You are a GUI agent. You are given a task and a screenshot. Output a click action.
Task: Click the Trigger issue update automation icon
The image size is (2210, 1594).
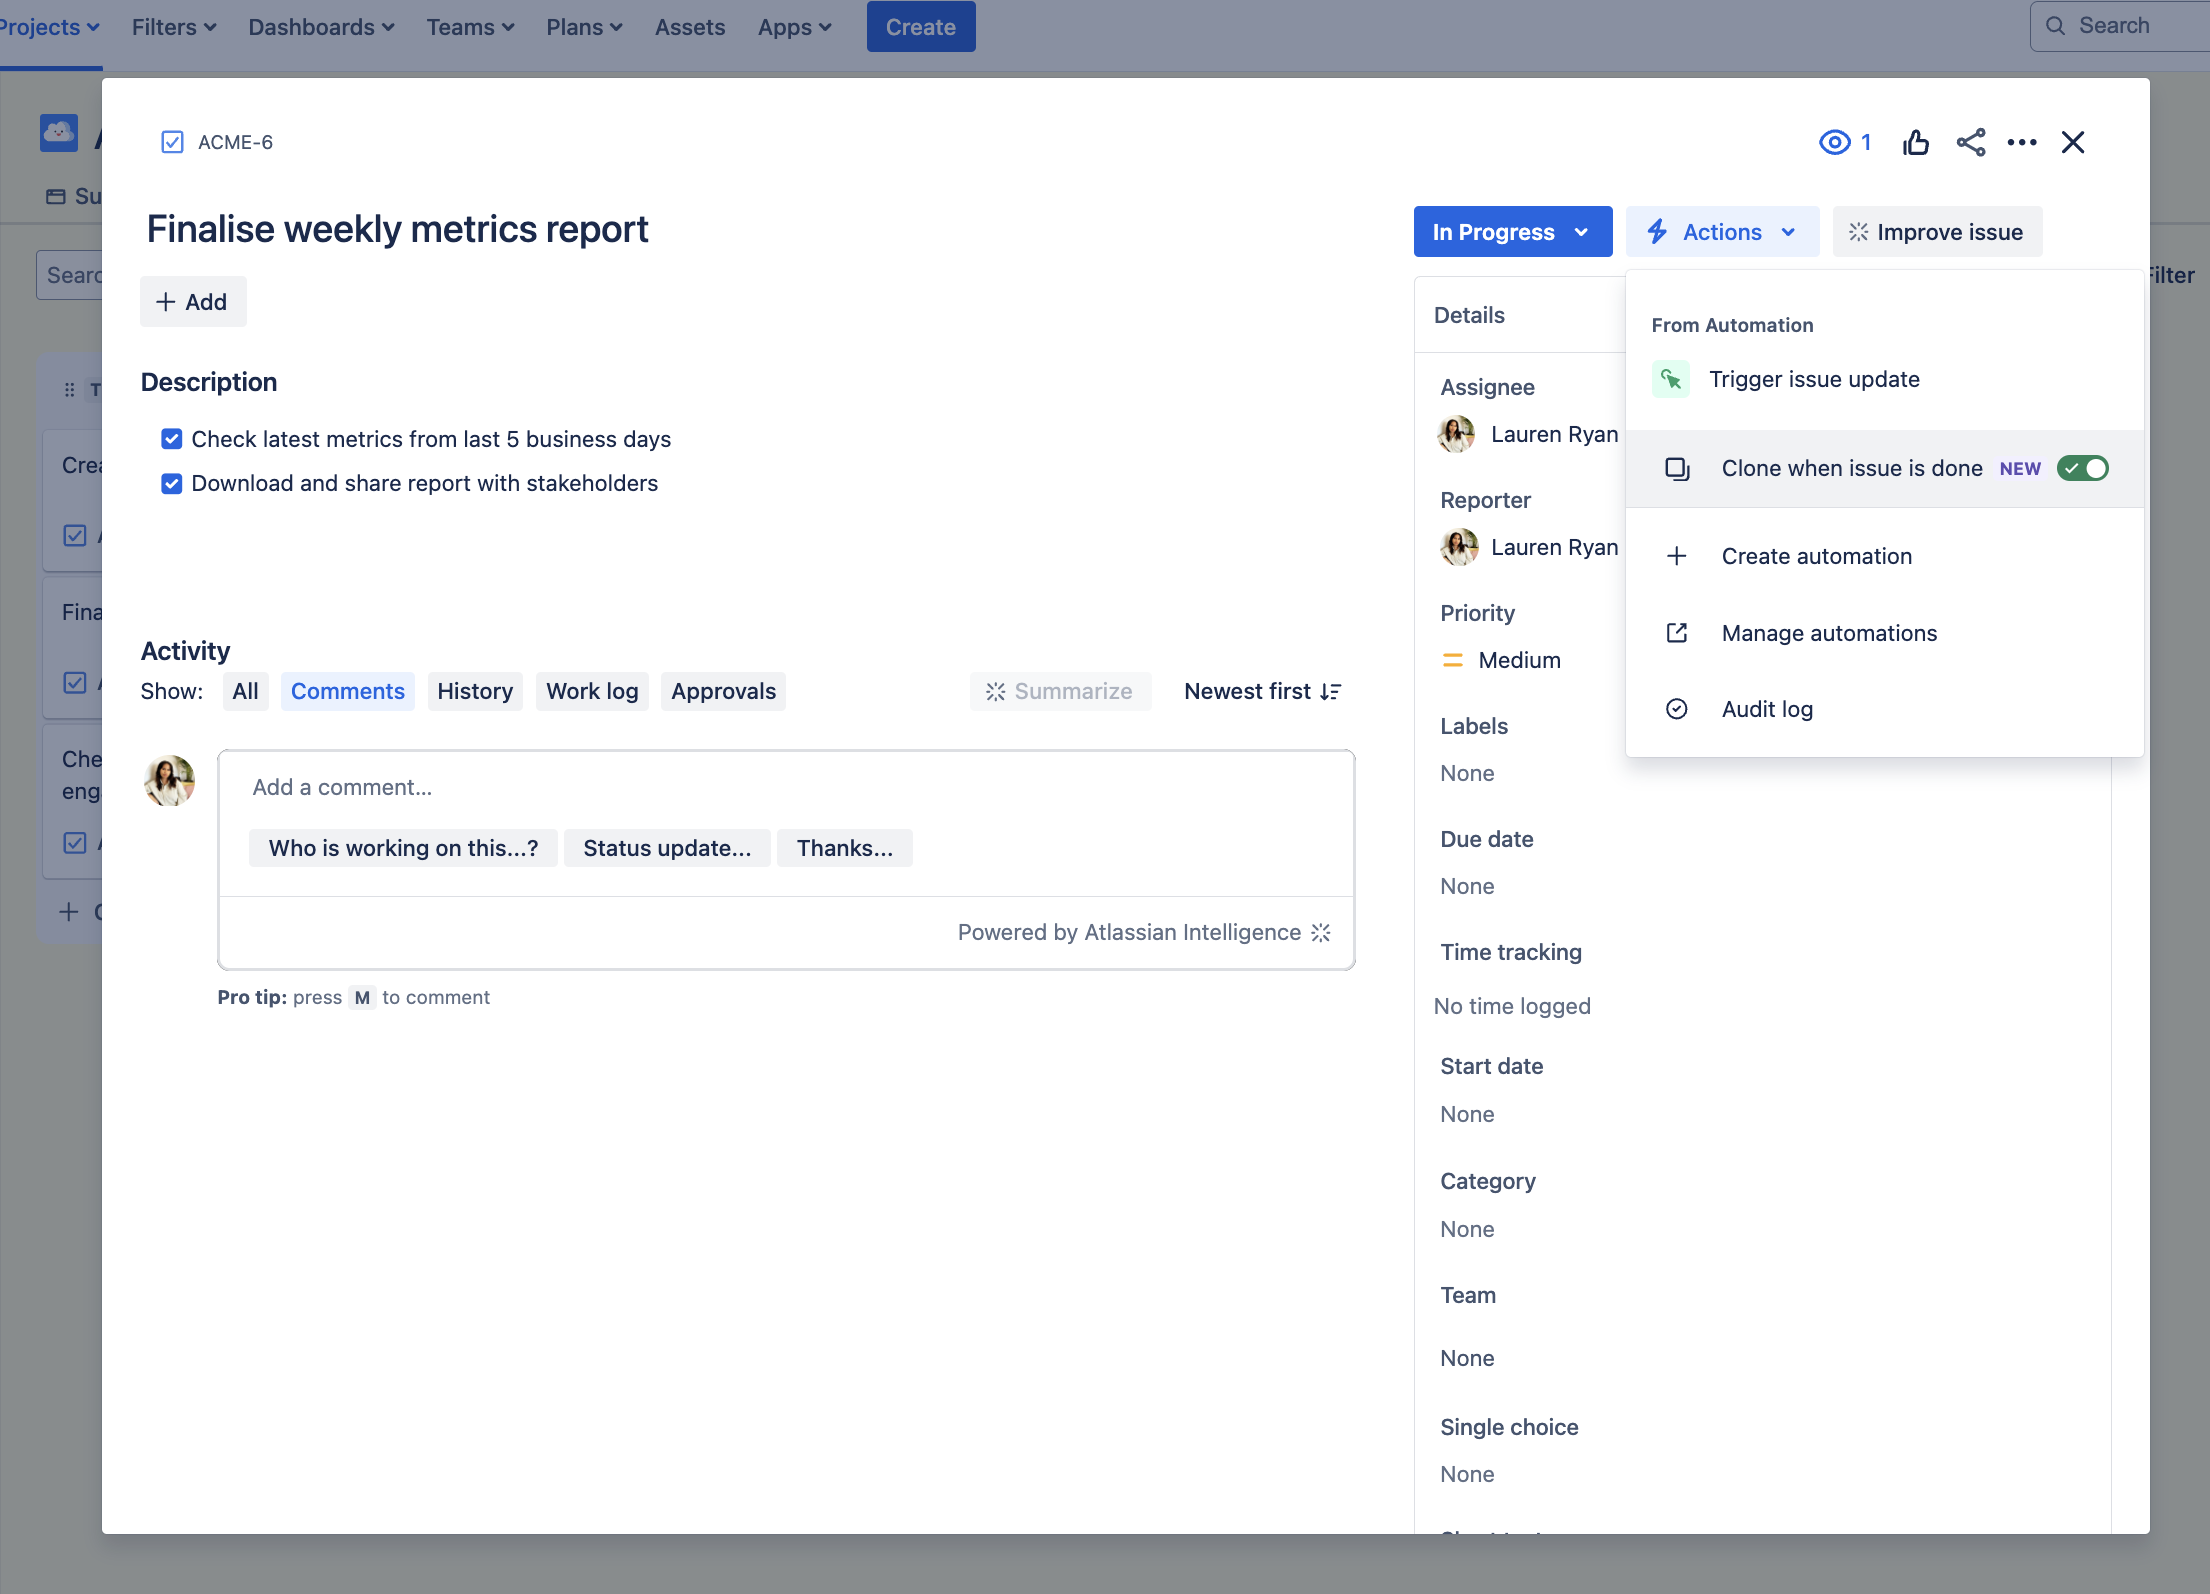(1673, 377)
